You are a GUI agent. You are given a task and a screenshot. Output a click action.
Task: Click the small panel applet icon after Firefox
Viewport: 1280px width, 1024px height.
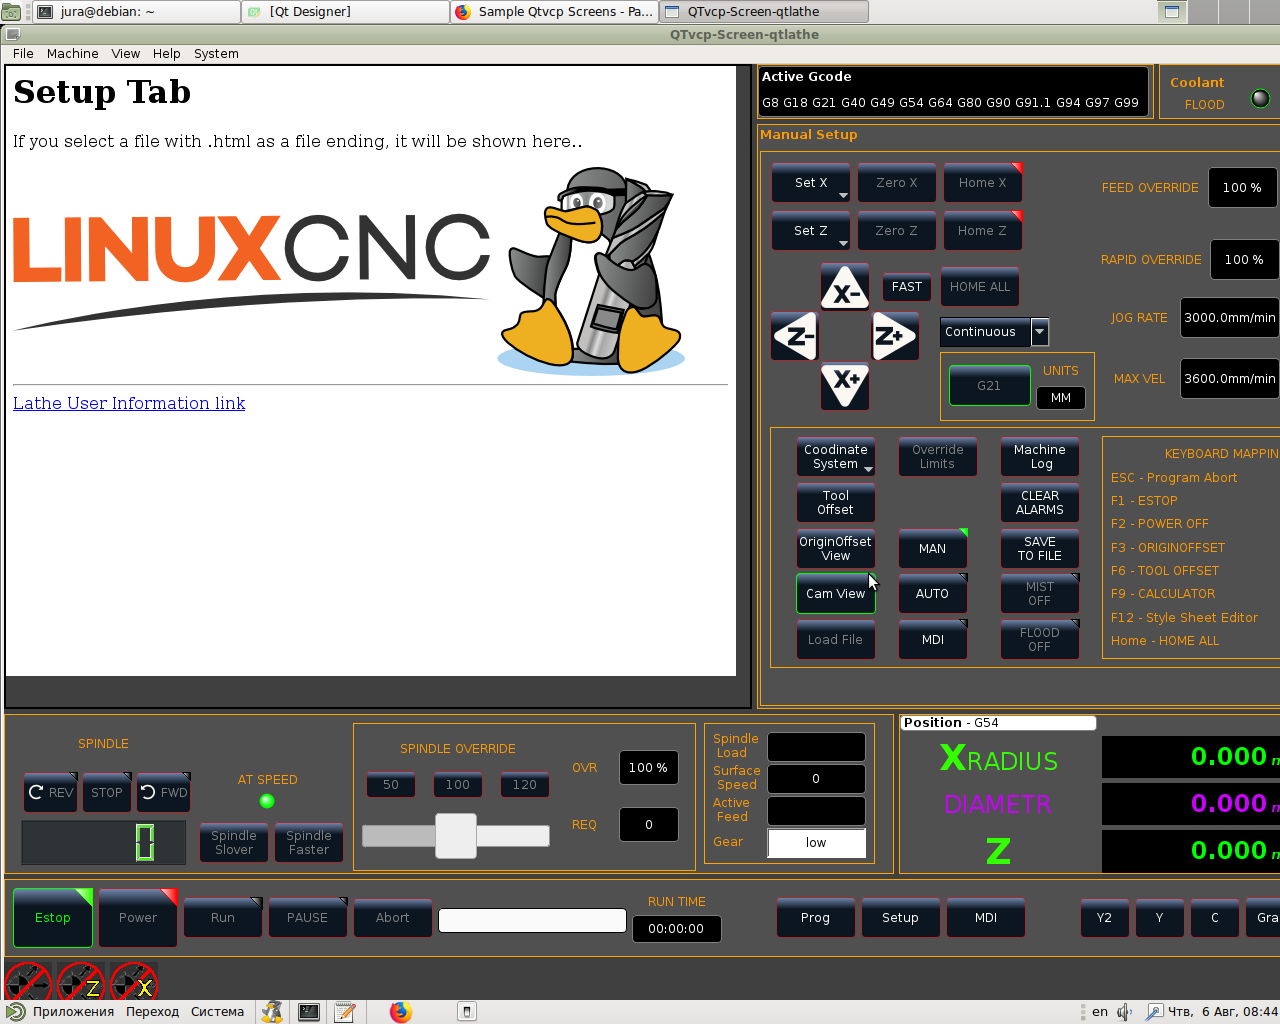click(467, 1012)
